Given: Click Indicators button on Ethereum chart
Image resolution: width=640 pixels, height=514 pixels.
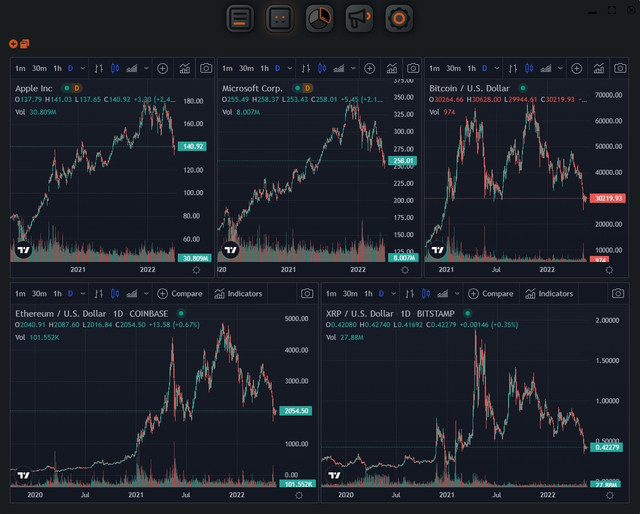Looking at the screenshot, I should pos(238,294).
